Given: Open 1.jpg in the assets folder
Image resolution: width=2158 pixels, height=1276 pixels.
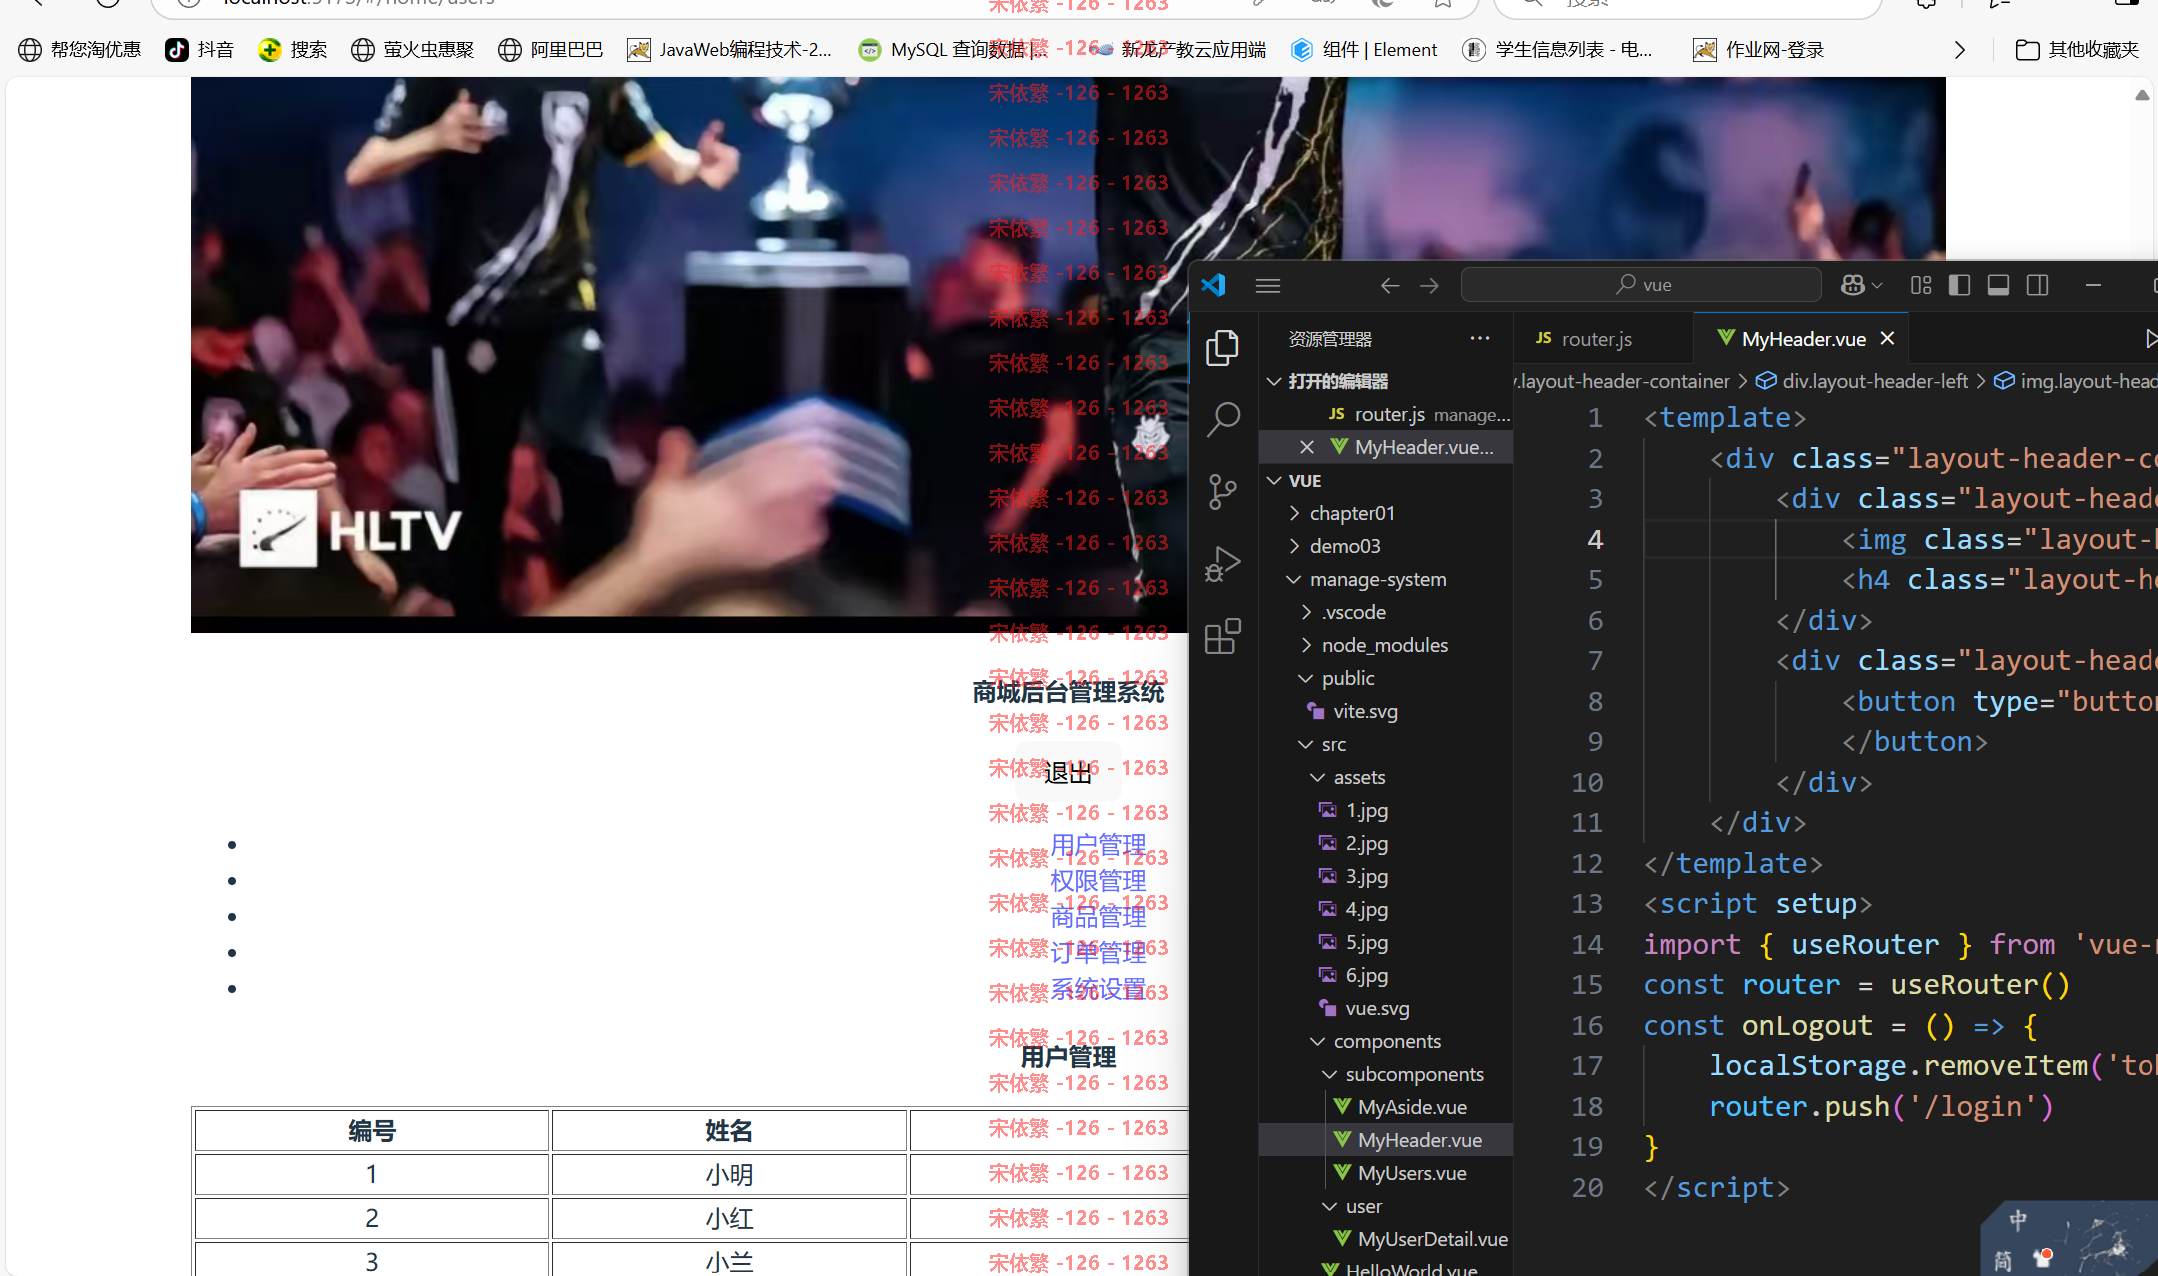Looking at the screenshot, I should (1366, 810).
